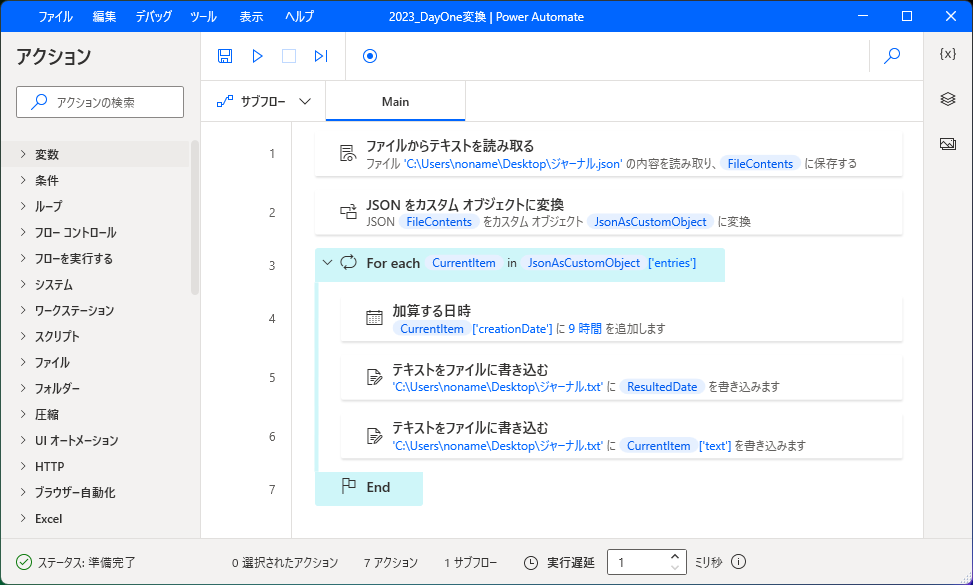Expand the ループ action group
The height and width of the screenshot is (585, 973).
point(23,206)
